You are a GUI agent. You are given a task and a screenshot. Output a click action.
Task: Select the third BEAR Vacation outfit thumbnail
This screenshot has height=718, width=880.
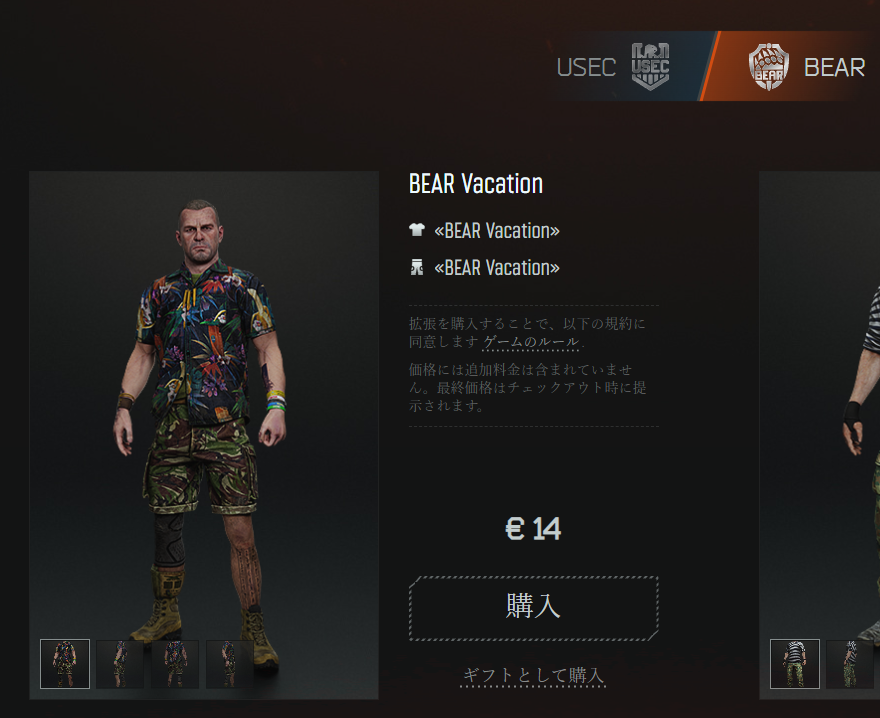point(175,664)
